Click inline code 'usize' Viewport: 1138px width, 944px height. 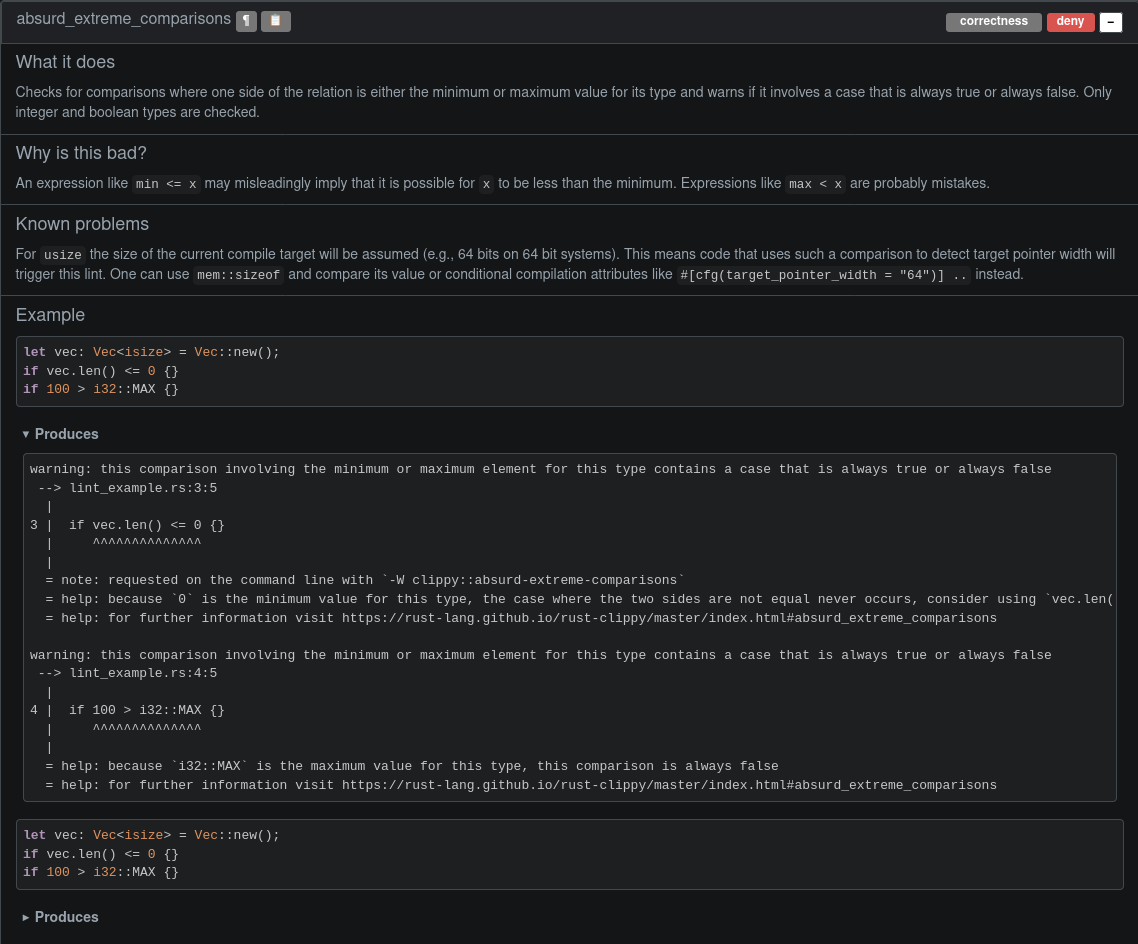click(x=62, y=255)
